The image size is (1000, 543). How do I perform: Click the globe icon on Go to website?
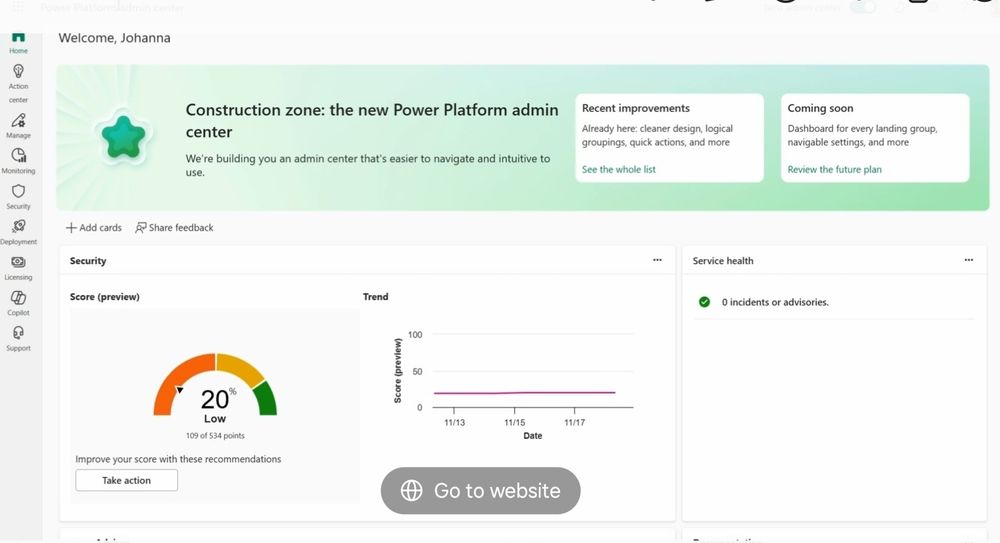(411, 490)
